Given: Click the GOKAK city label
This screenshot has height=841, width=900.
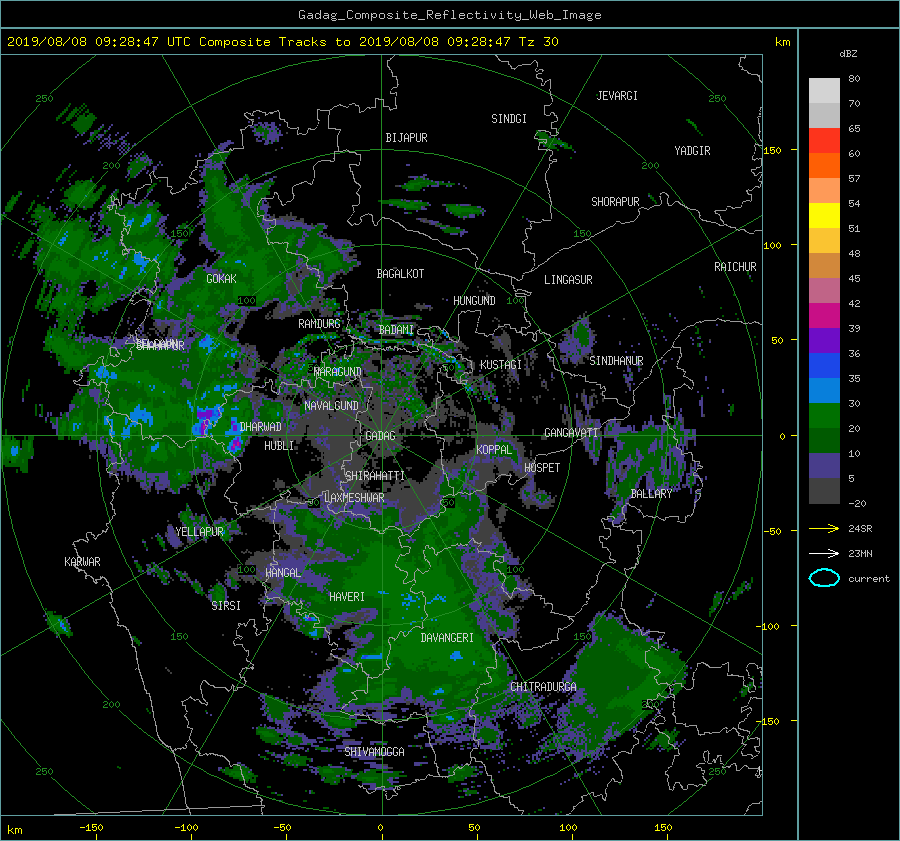Looking at the screenshot, I should 222,279.
